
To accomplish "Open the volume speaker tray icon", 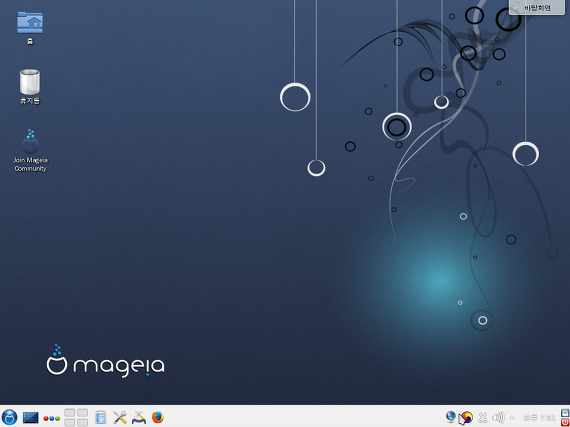I will [498, 418].
